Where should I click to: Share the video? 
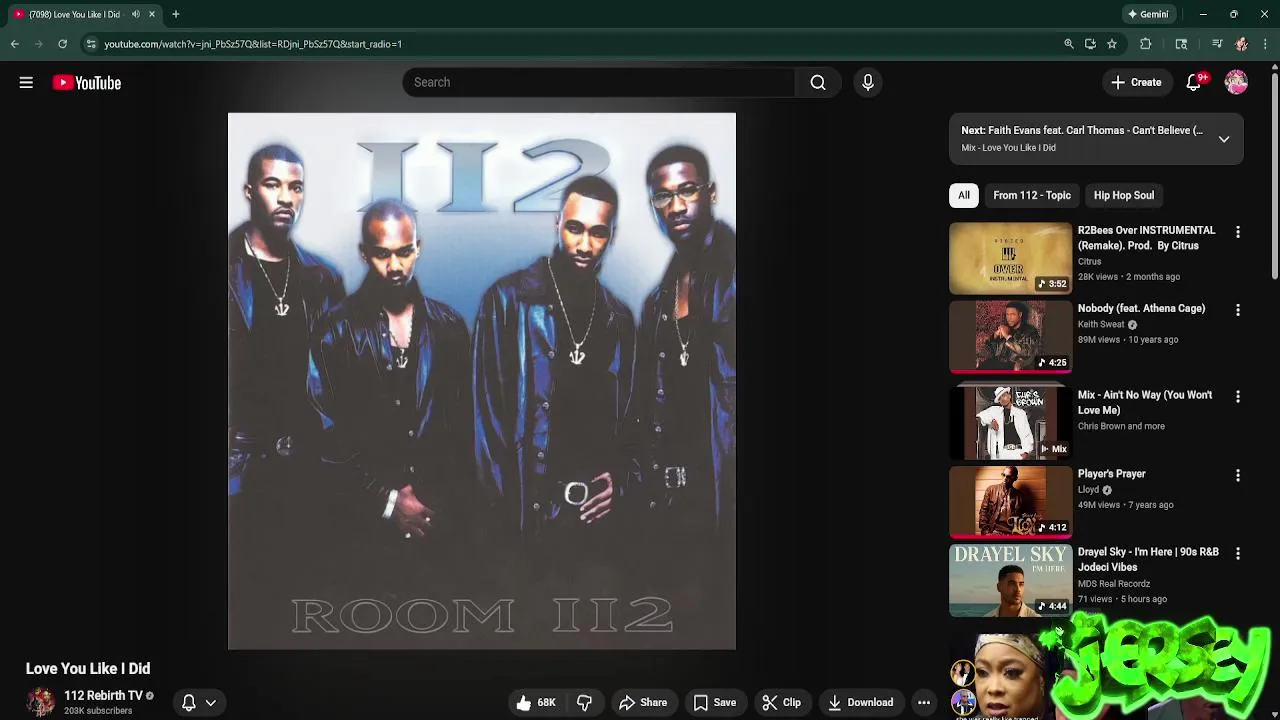(x=643, y=702)
